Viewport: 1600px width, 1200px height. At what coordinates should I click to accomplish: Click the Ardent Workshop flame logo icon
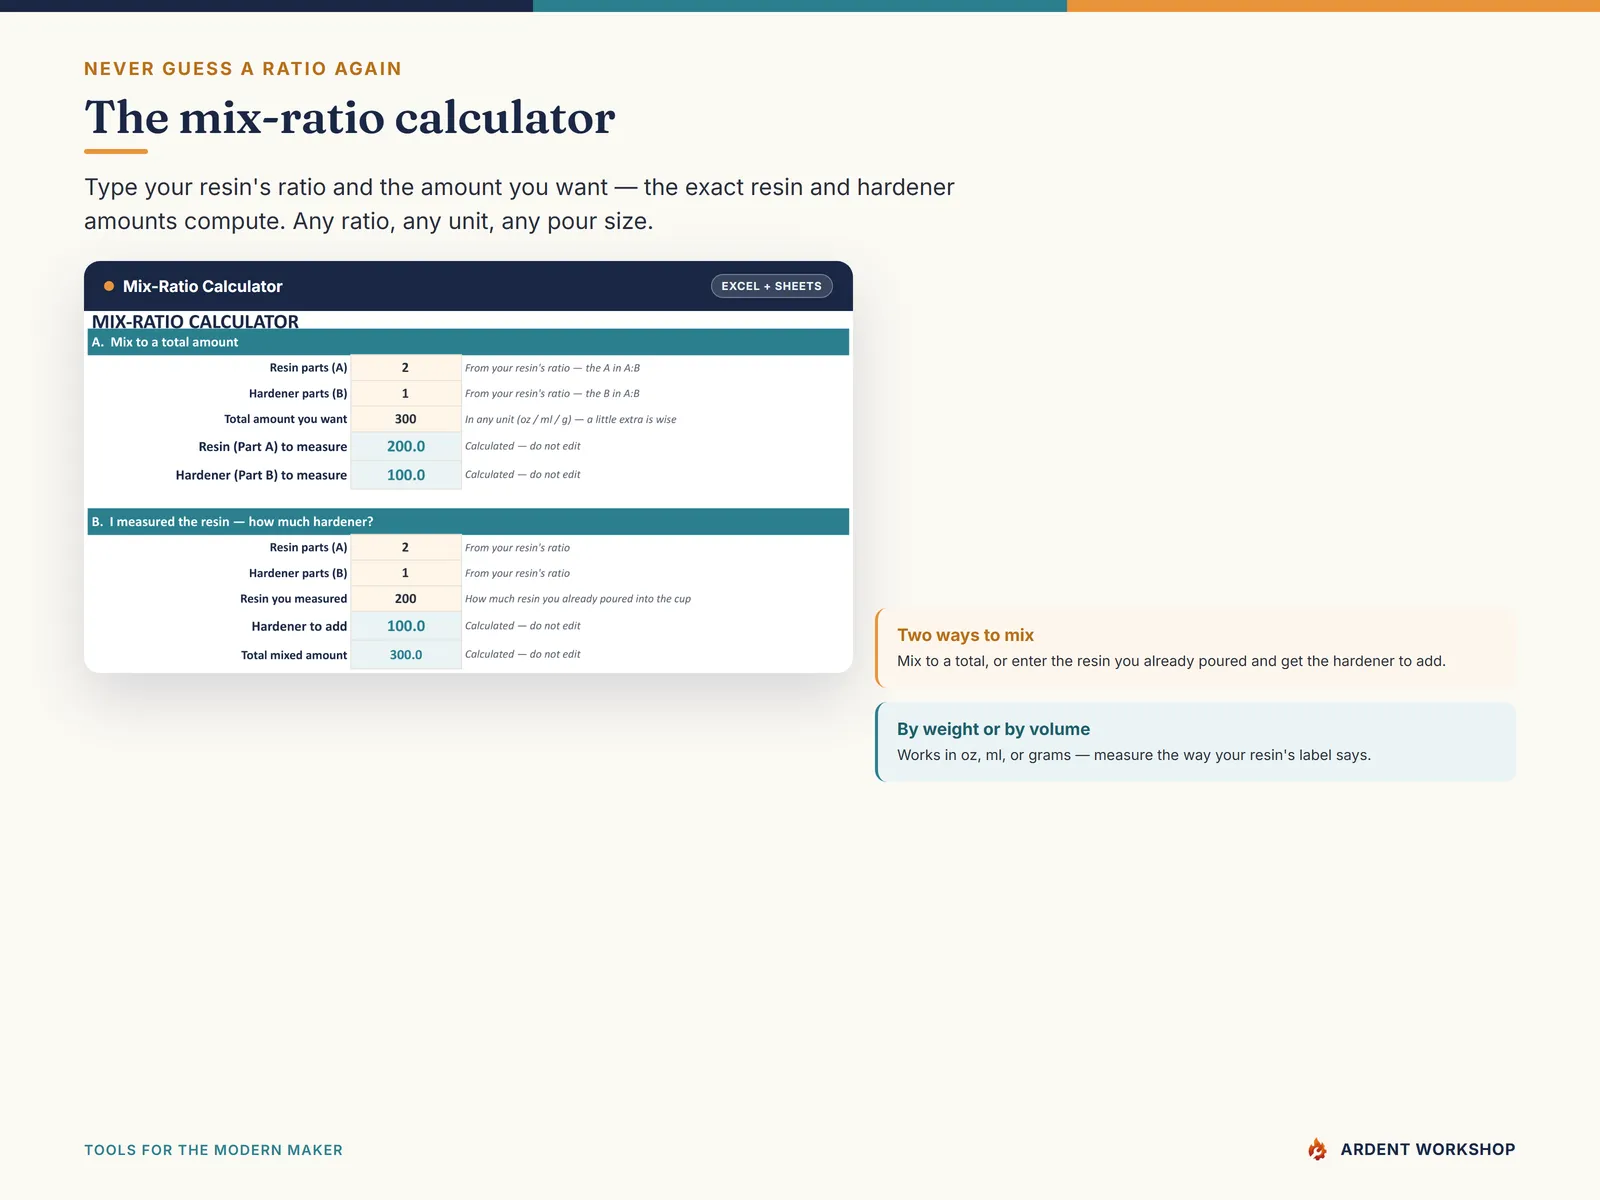tap(1317, 1149)
